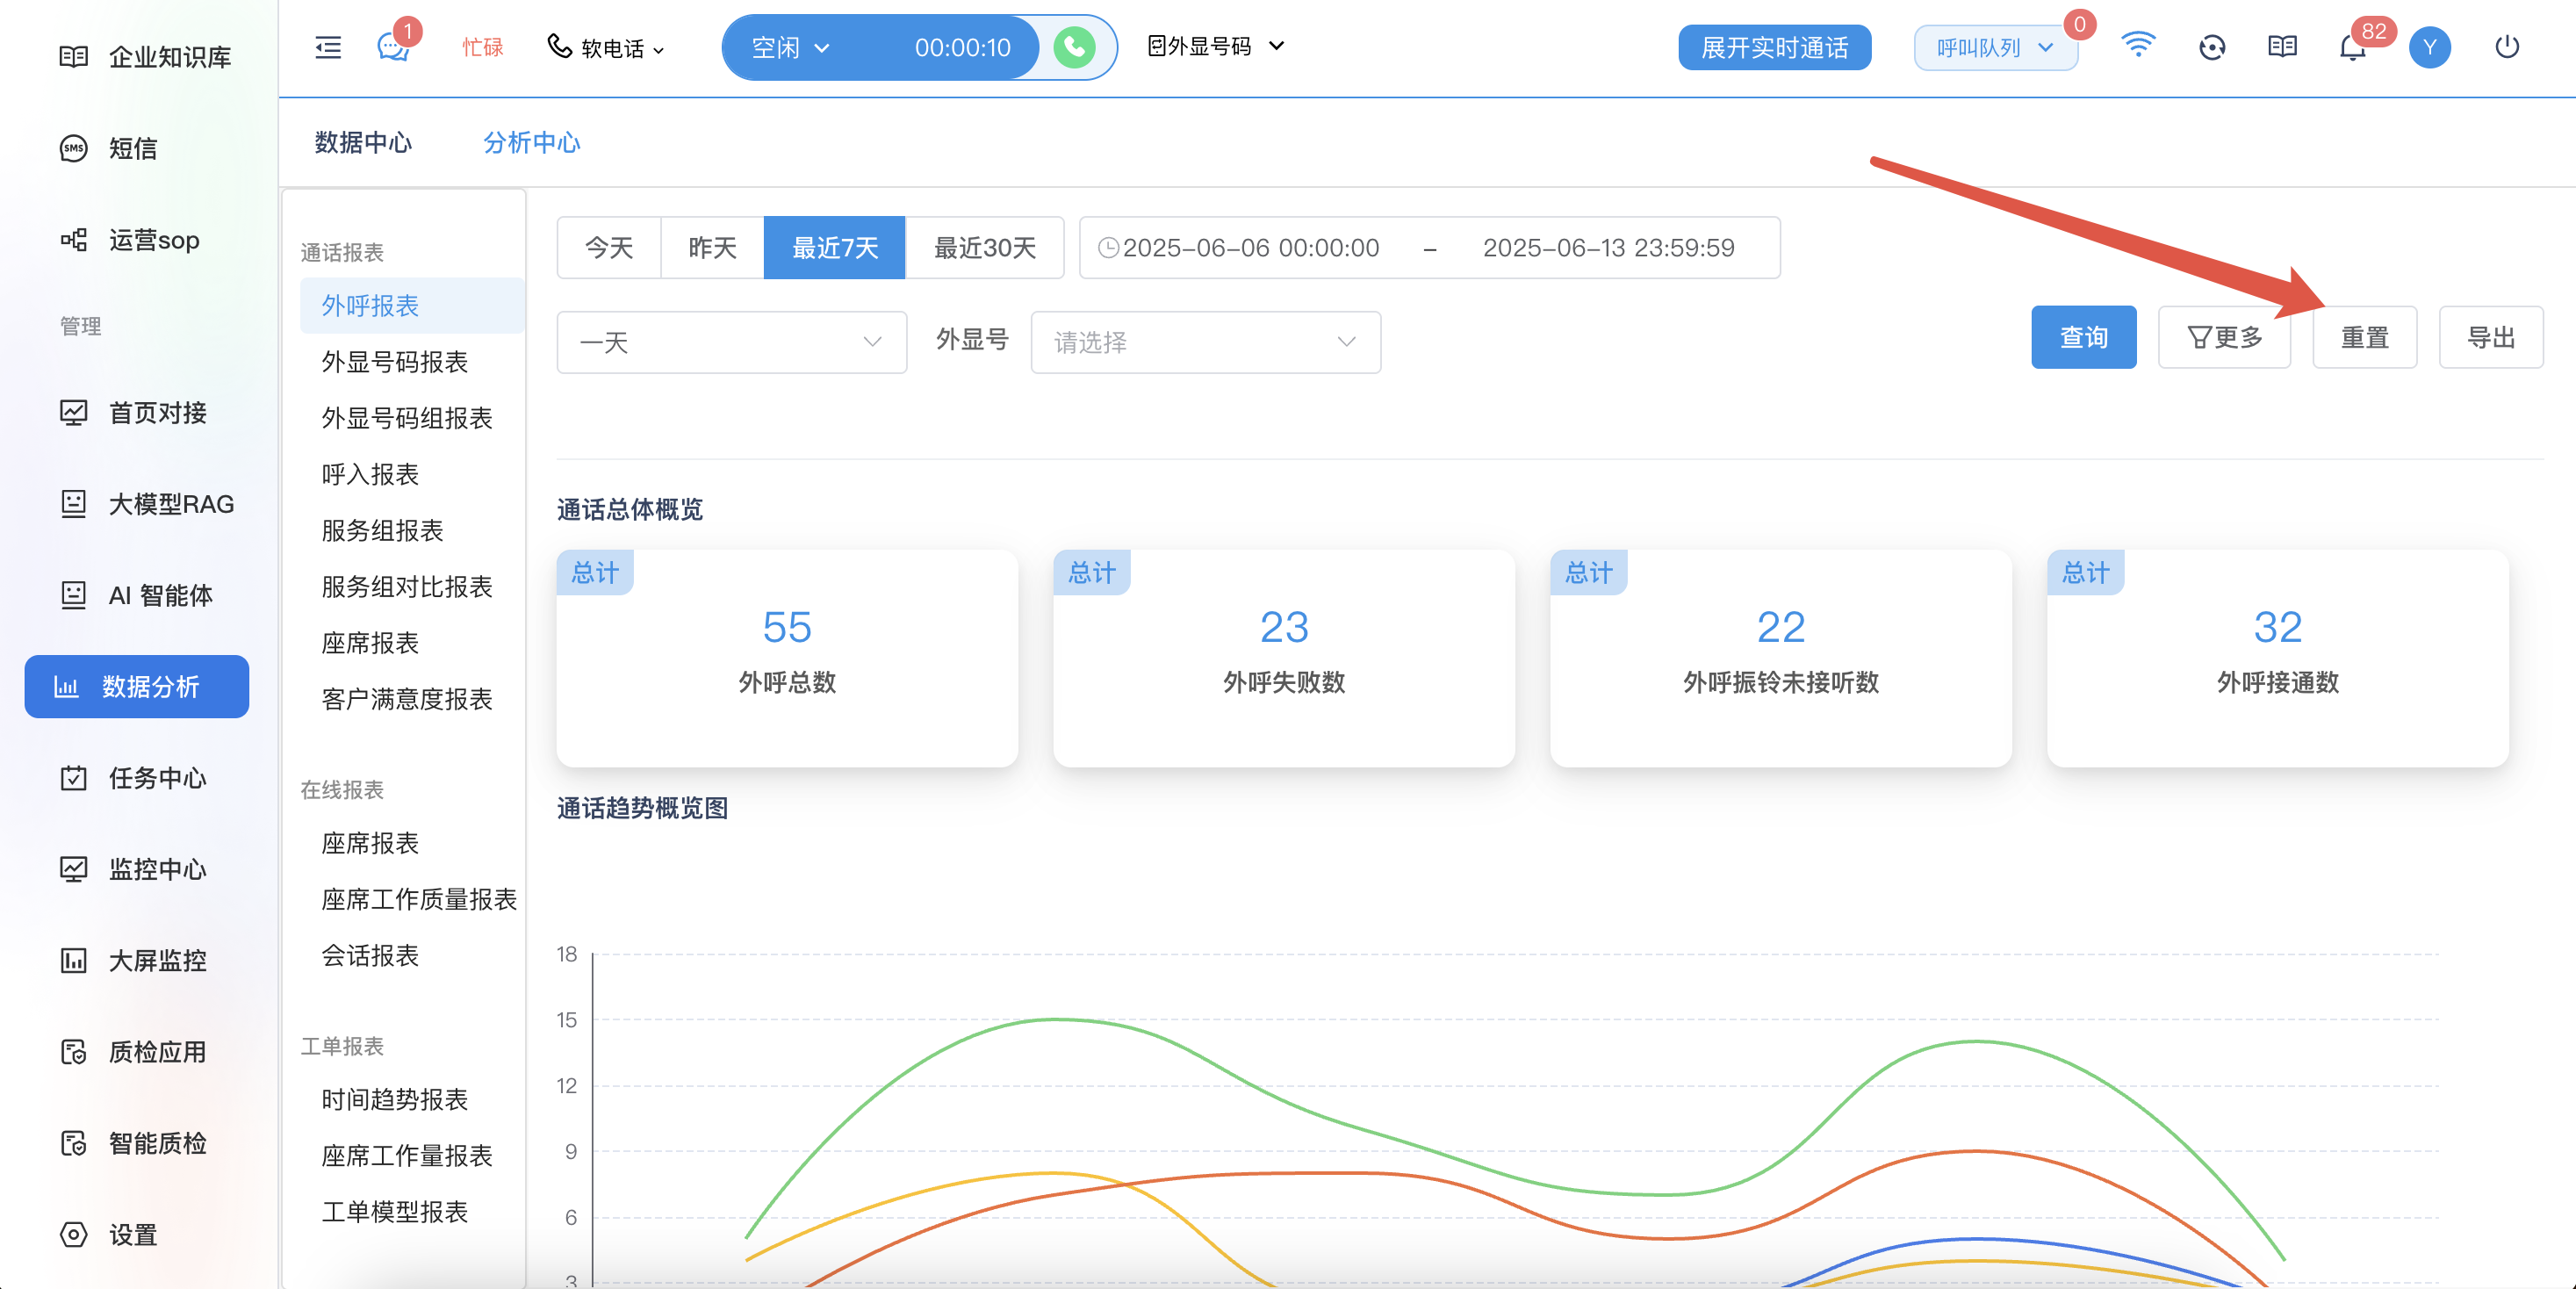2576x1289 pixels.
Task: Click the headset support icon
Action: point(2212,47)
